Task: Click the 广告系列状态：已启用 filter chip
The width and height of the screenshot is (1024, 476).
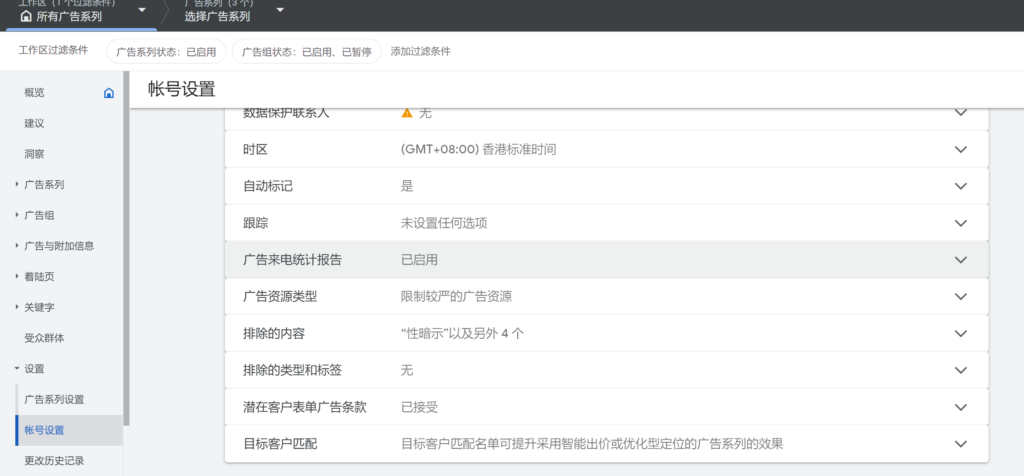Action: 166,51
